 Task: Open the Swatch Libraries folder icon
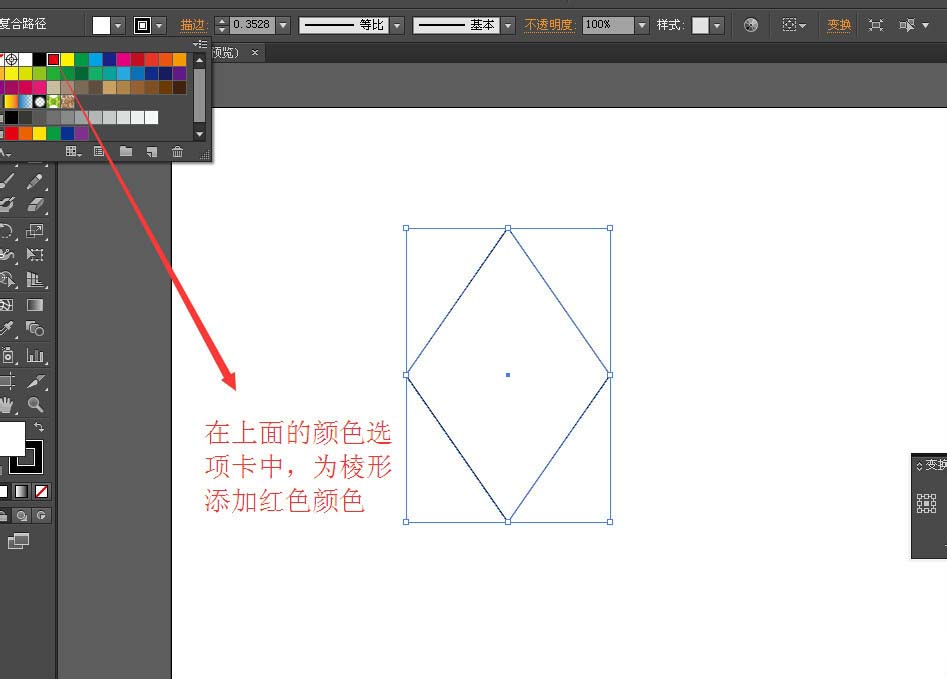(126, 152)
